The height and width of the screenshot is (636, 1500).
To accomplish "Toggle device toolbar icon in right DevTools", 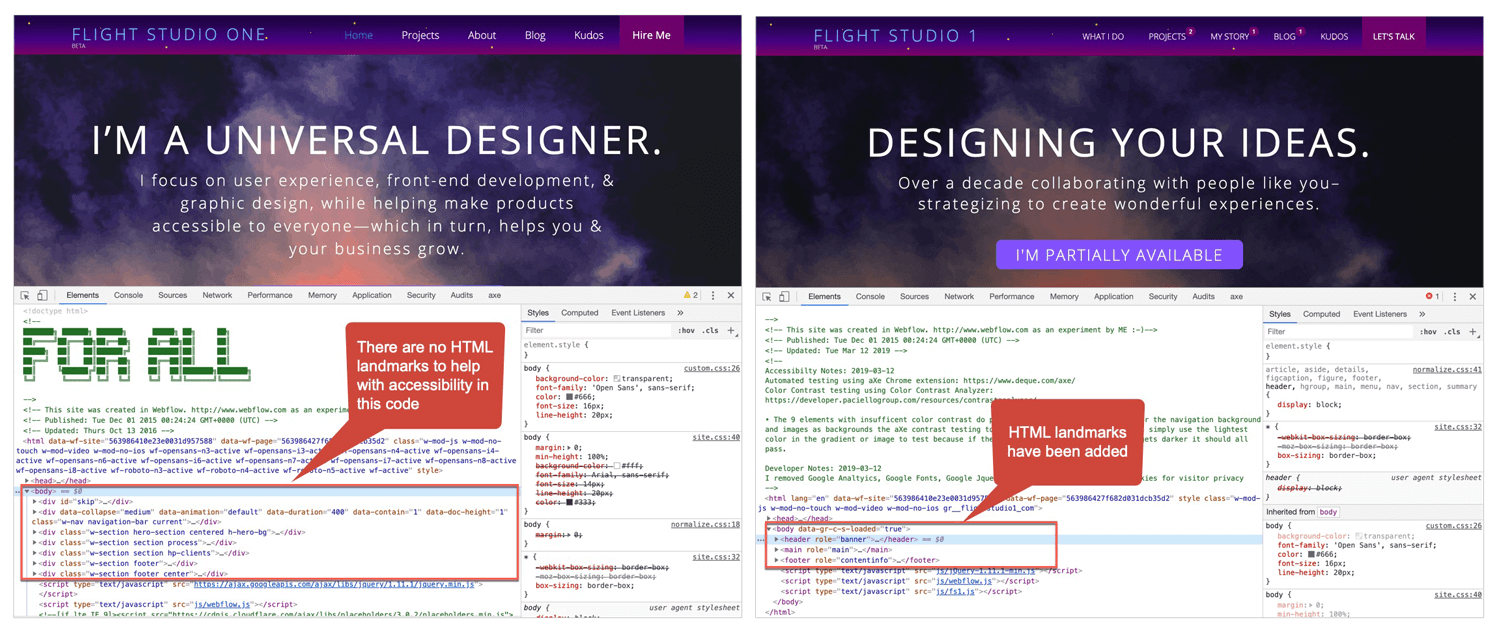I will 784,297.
